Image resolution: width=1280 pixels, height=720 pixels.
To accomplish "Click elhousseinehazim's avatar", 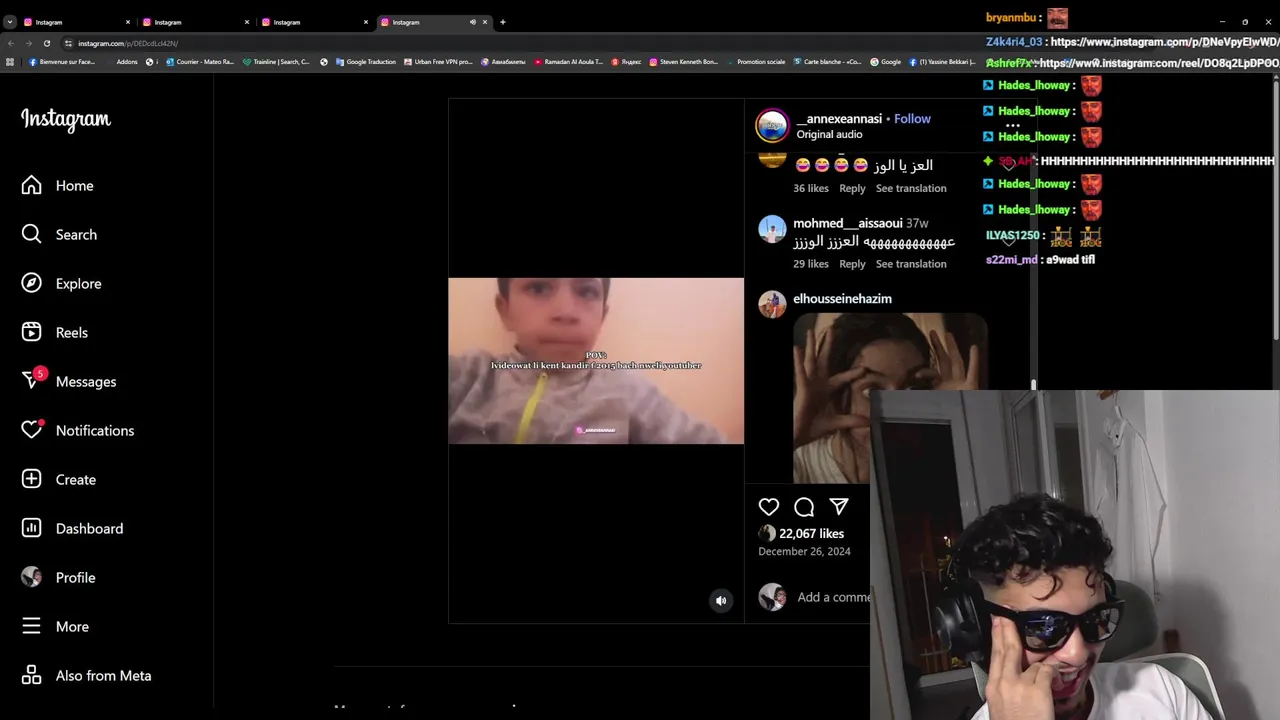I will 772,304.
